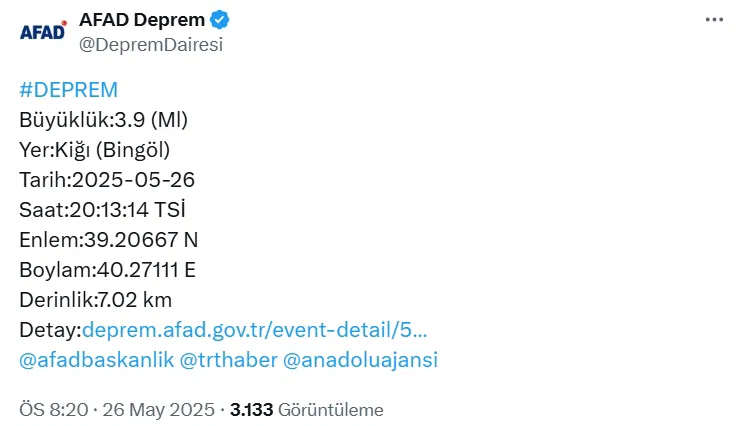The height and width of the screenshot is (426, 739).
Task: Open the AFAD Deprem display name
Action: pos(141,20)
